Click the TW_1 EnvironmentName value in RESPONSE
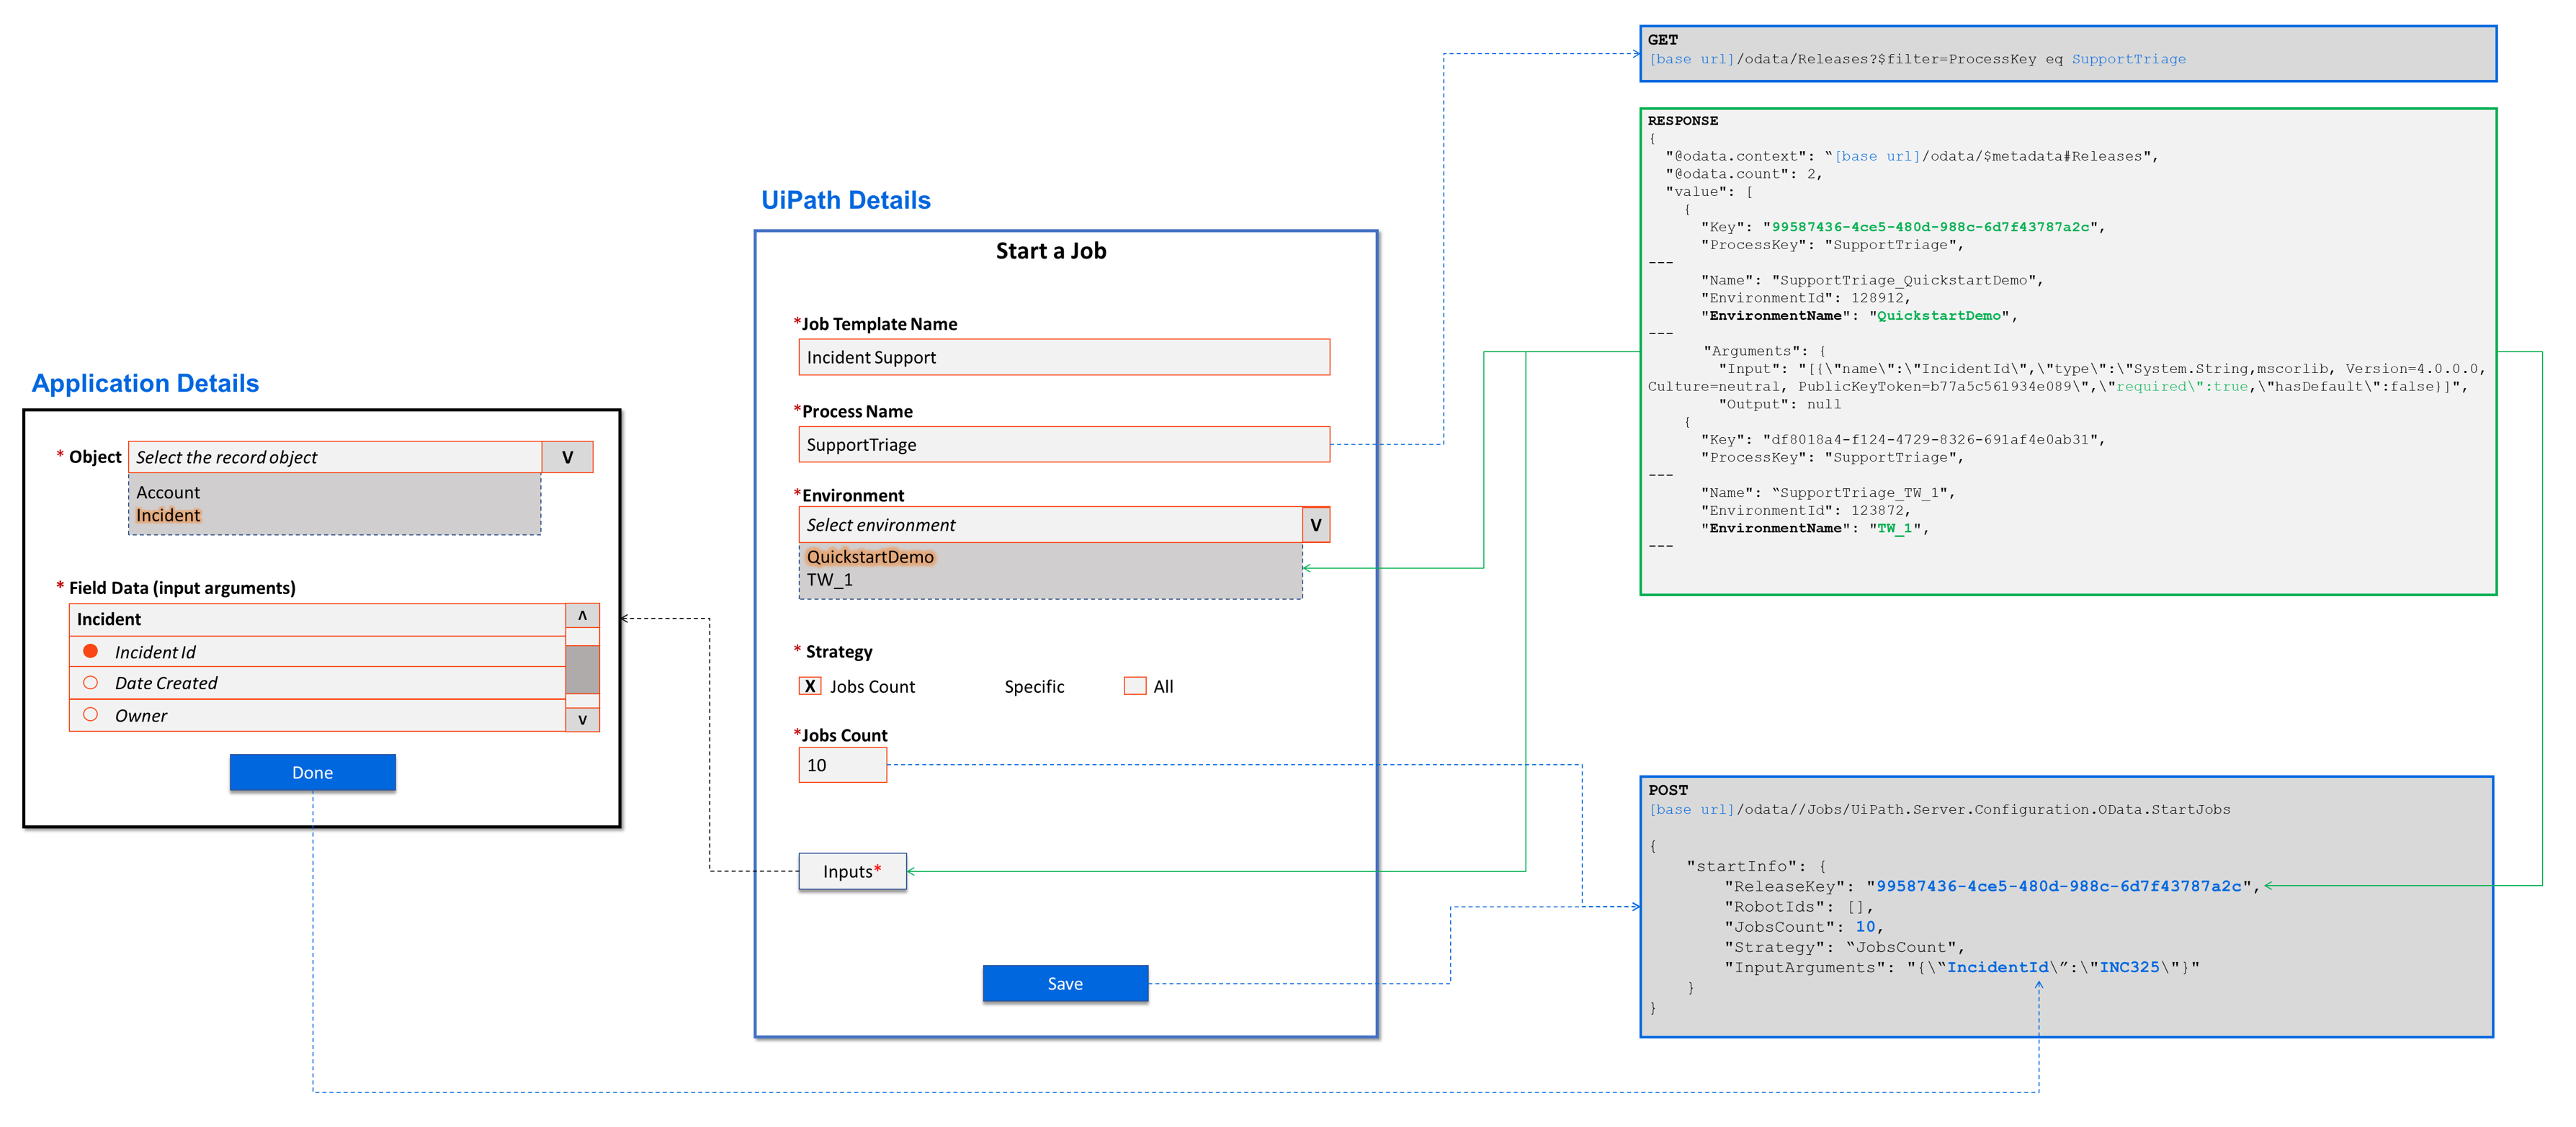Viewport: 2576px width, 1127px height. point(1894,528)
